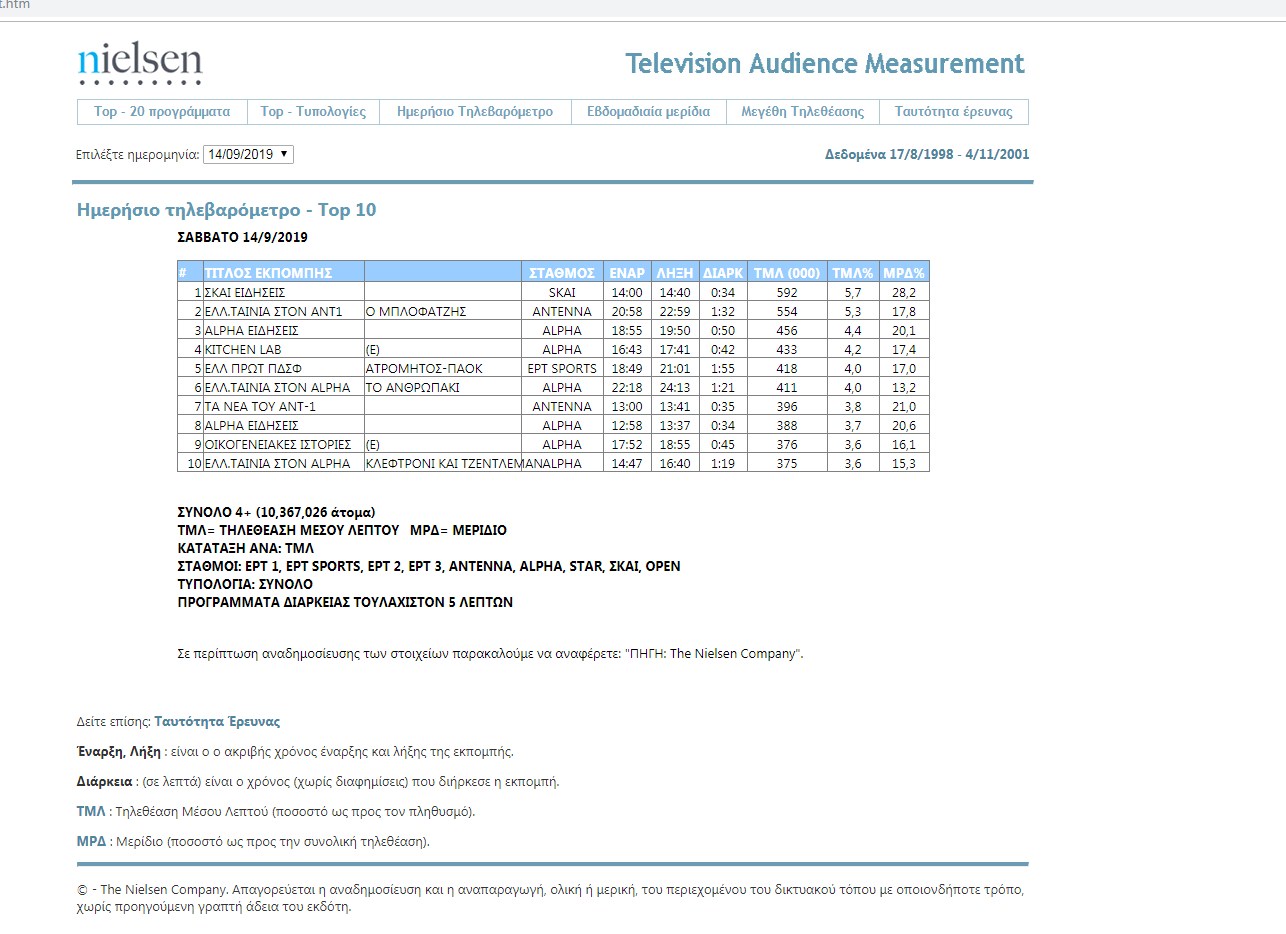Viewport: 1286px width, 934px height.
Task: Click Ταυτότητα έρευνας navigation tab
Action: pyautogui.click(x=953, y=112)
